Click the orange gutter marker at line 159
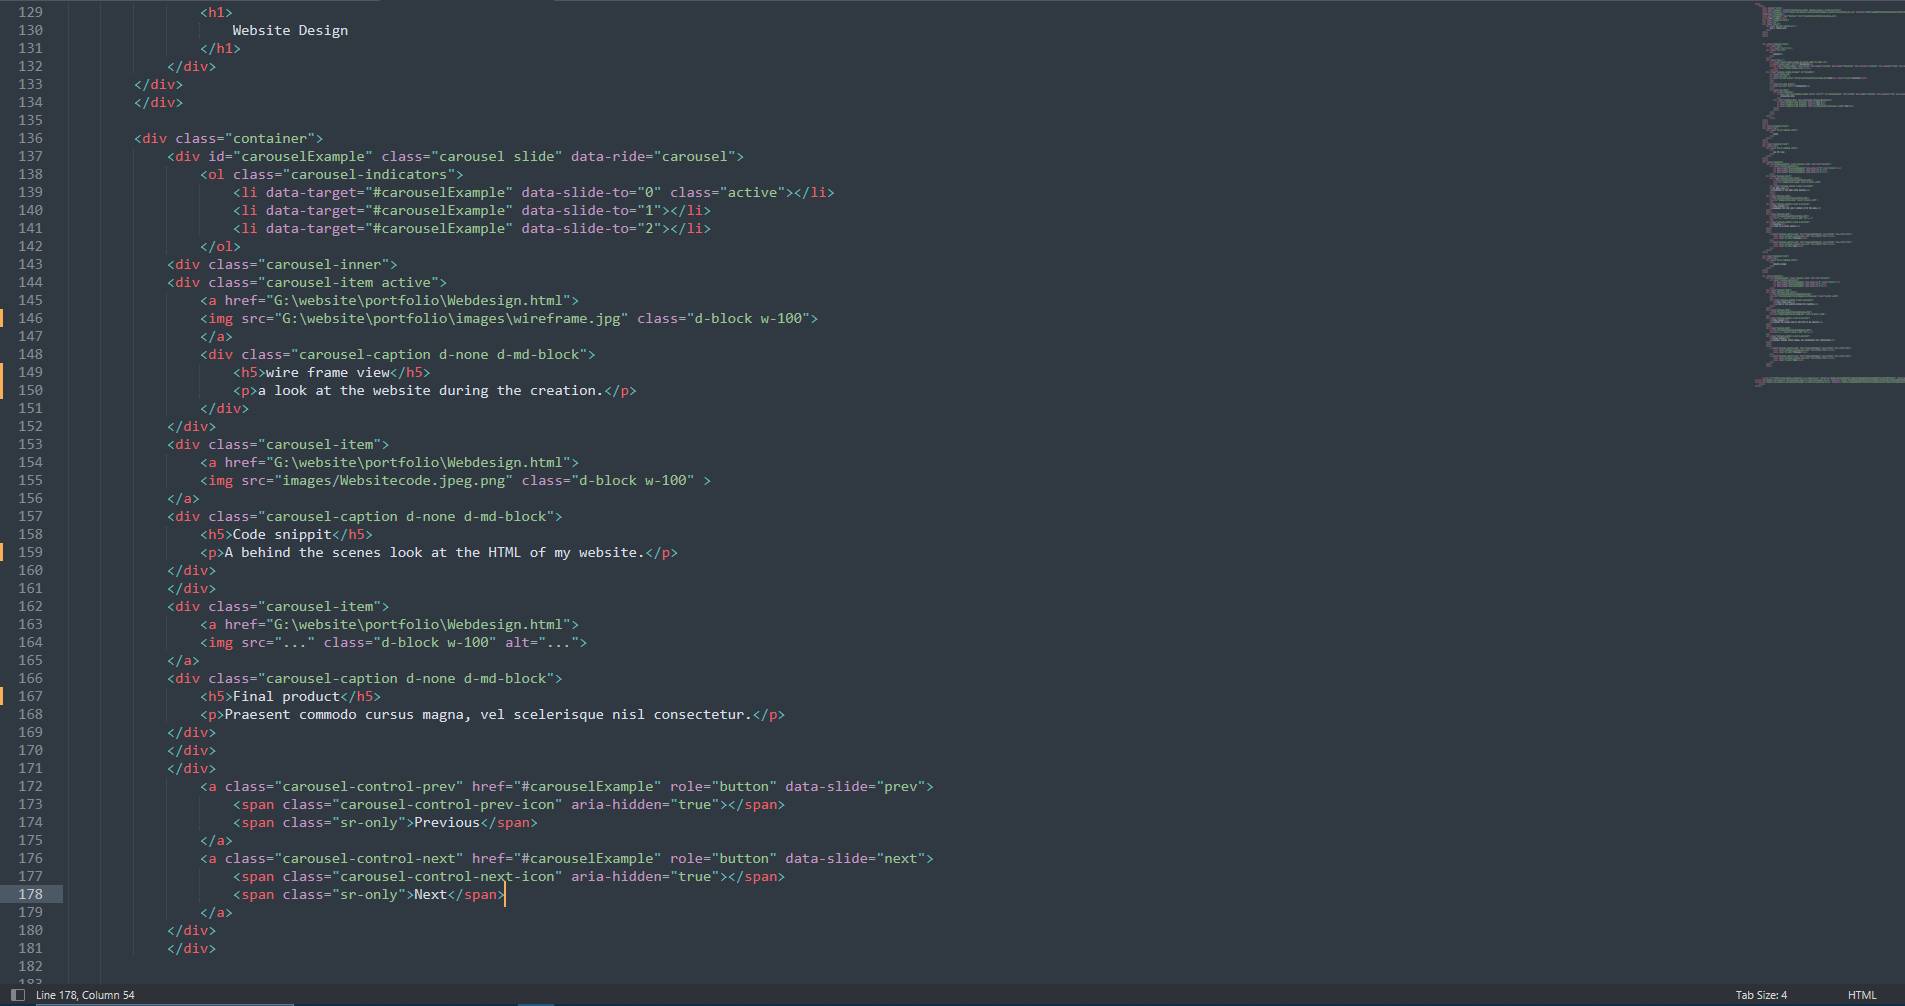The image size is (1905, 1006). tap(2, 552)
